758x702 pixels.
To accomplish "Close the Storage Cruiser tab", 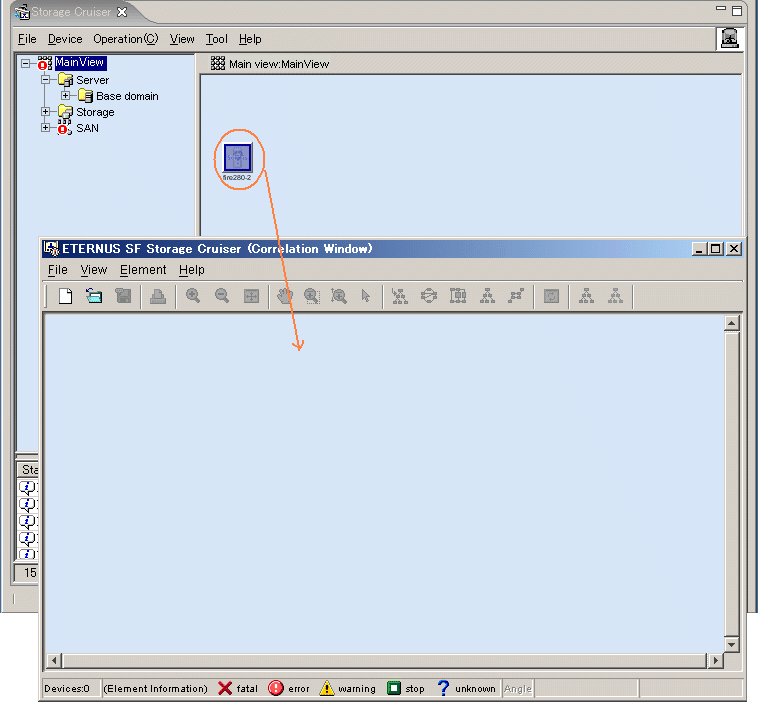I will click(x=122, y=12).
